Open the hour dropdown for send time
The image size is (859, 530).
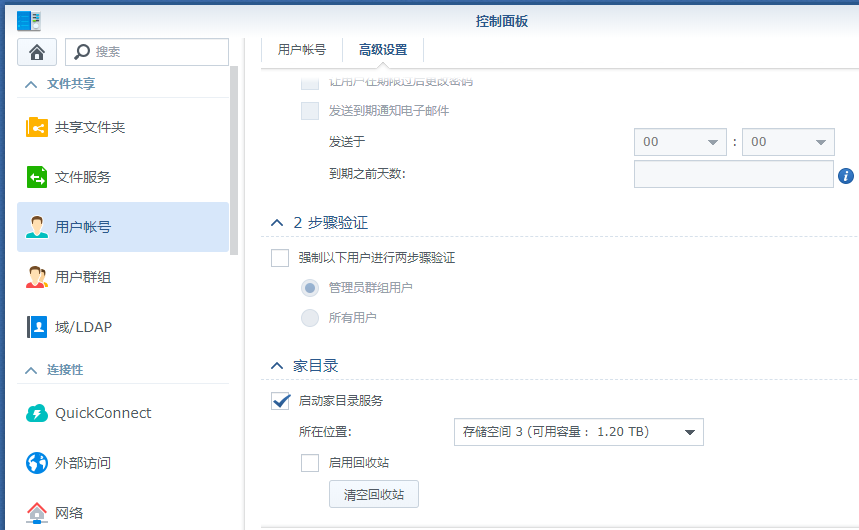(x=679, y=142)
